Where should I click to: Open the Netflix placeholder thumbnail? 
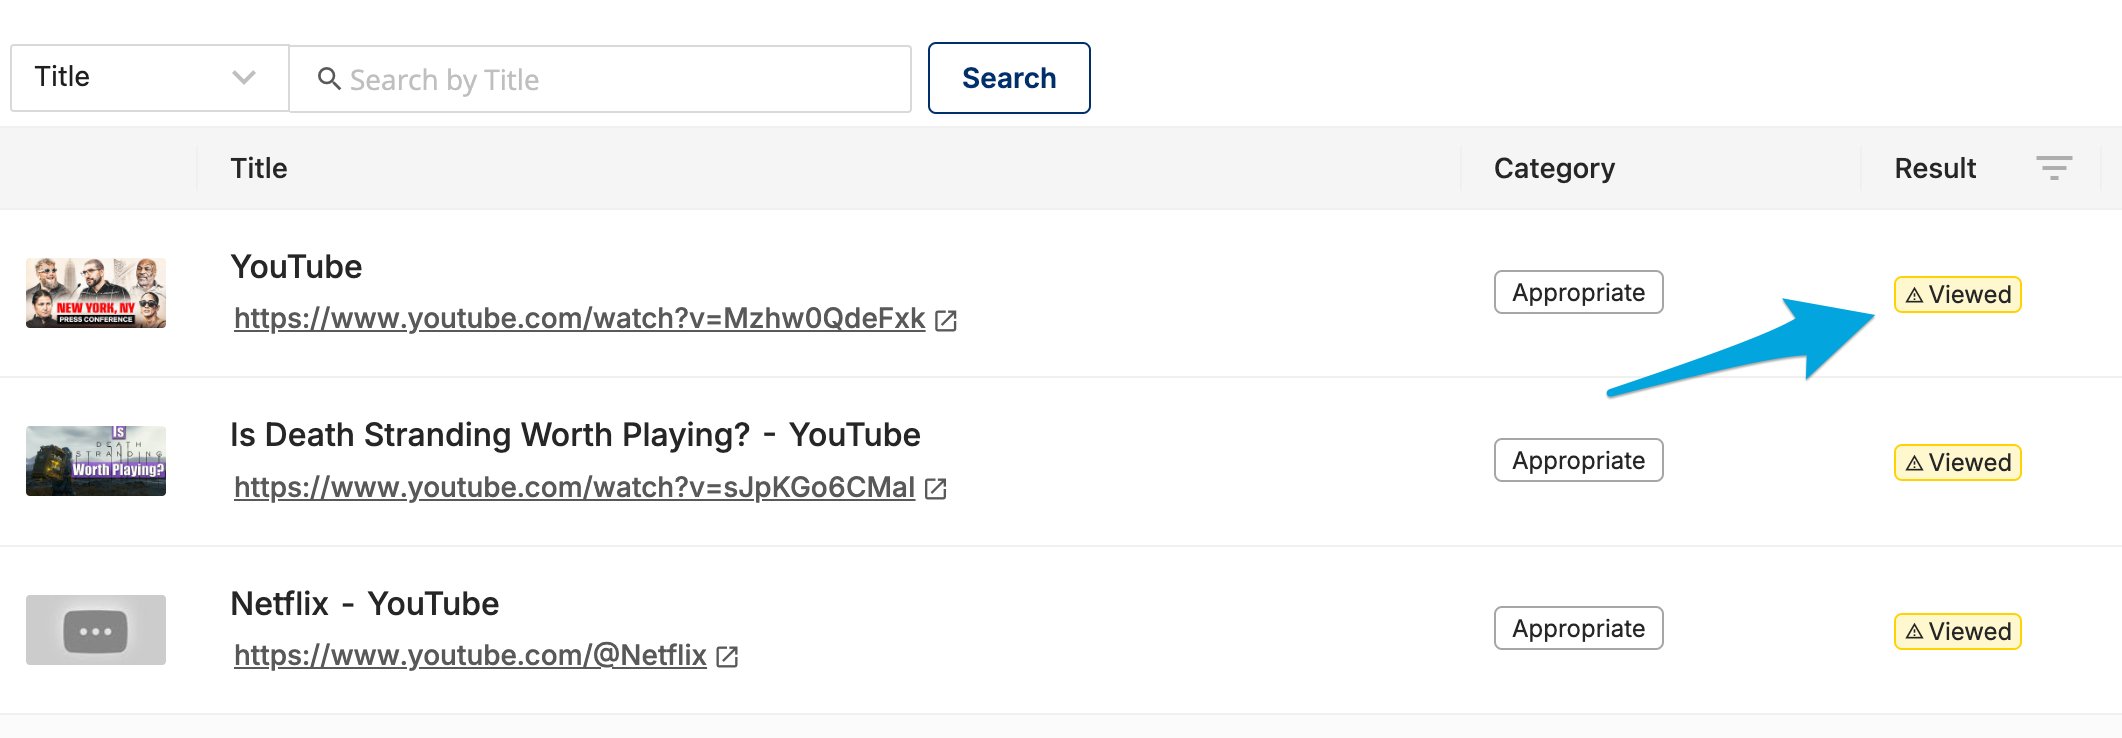96,630
